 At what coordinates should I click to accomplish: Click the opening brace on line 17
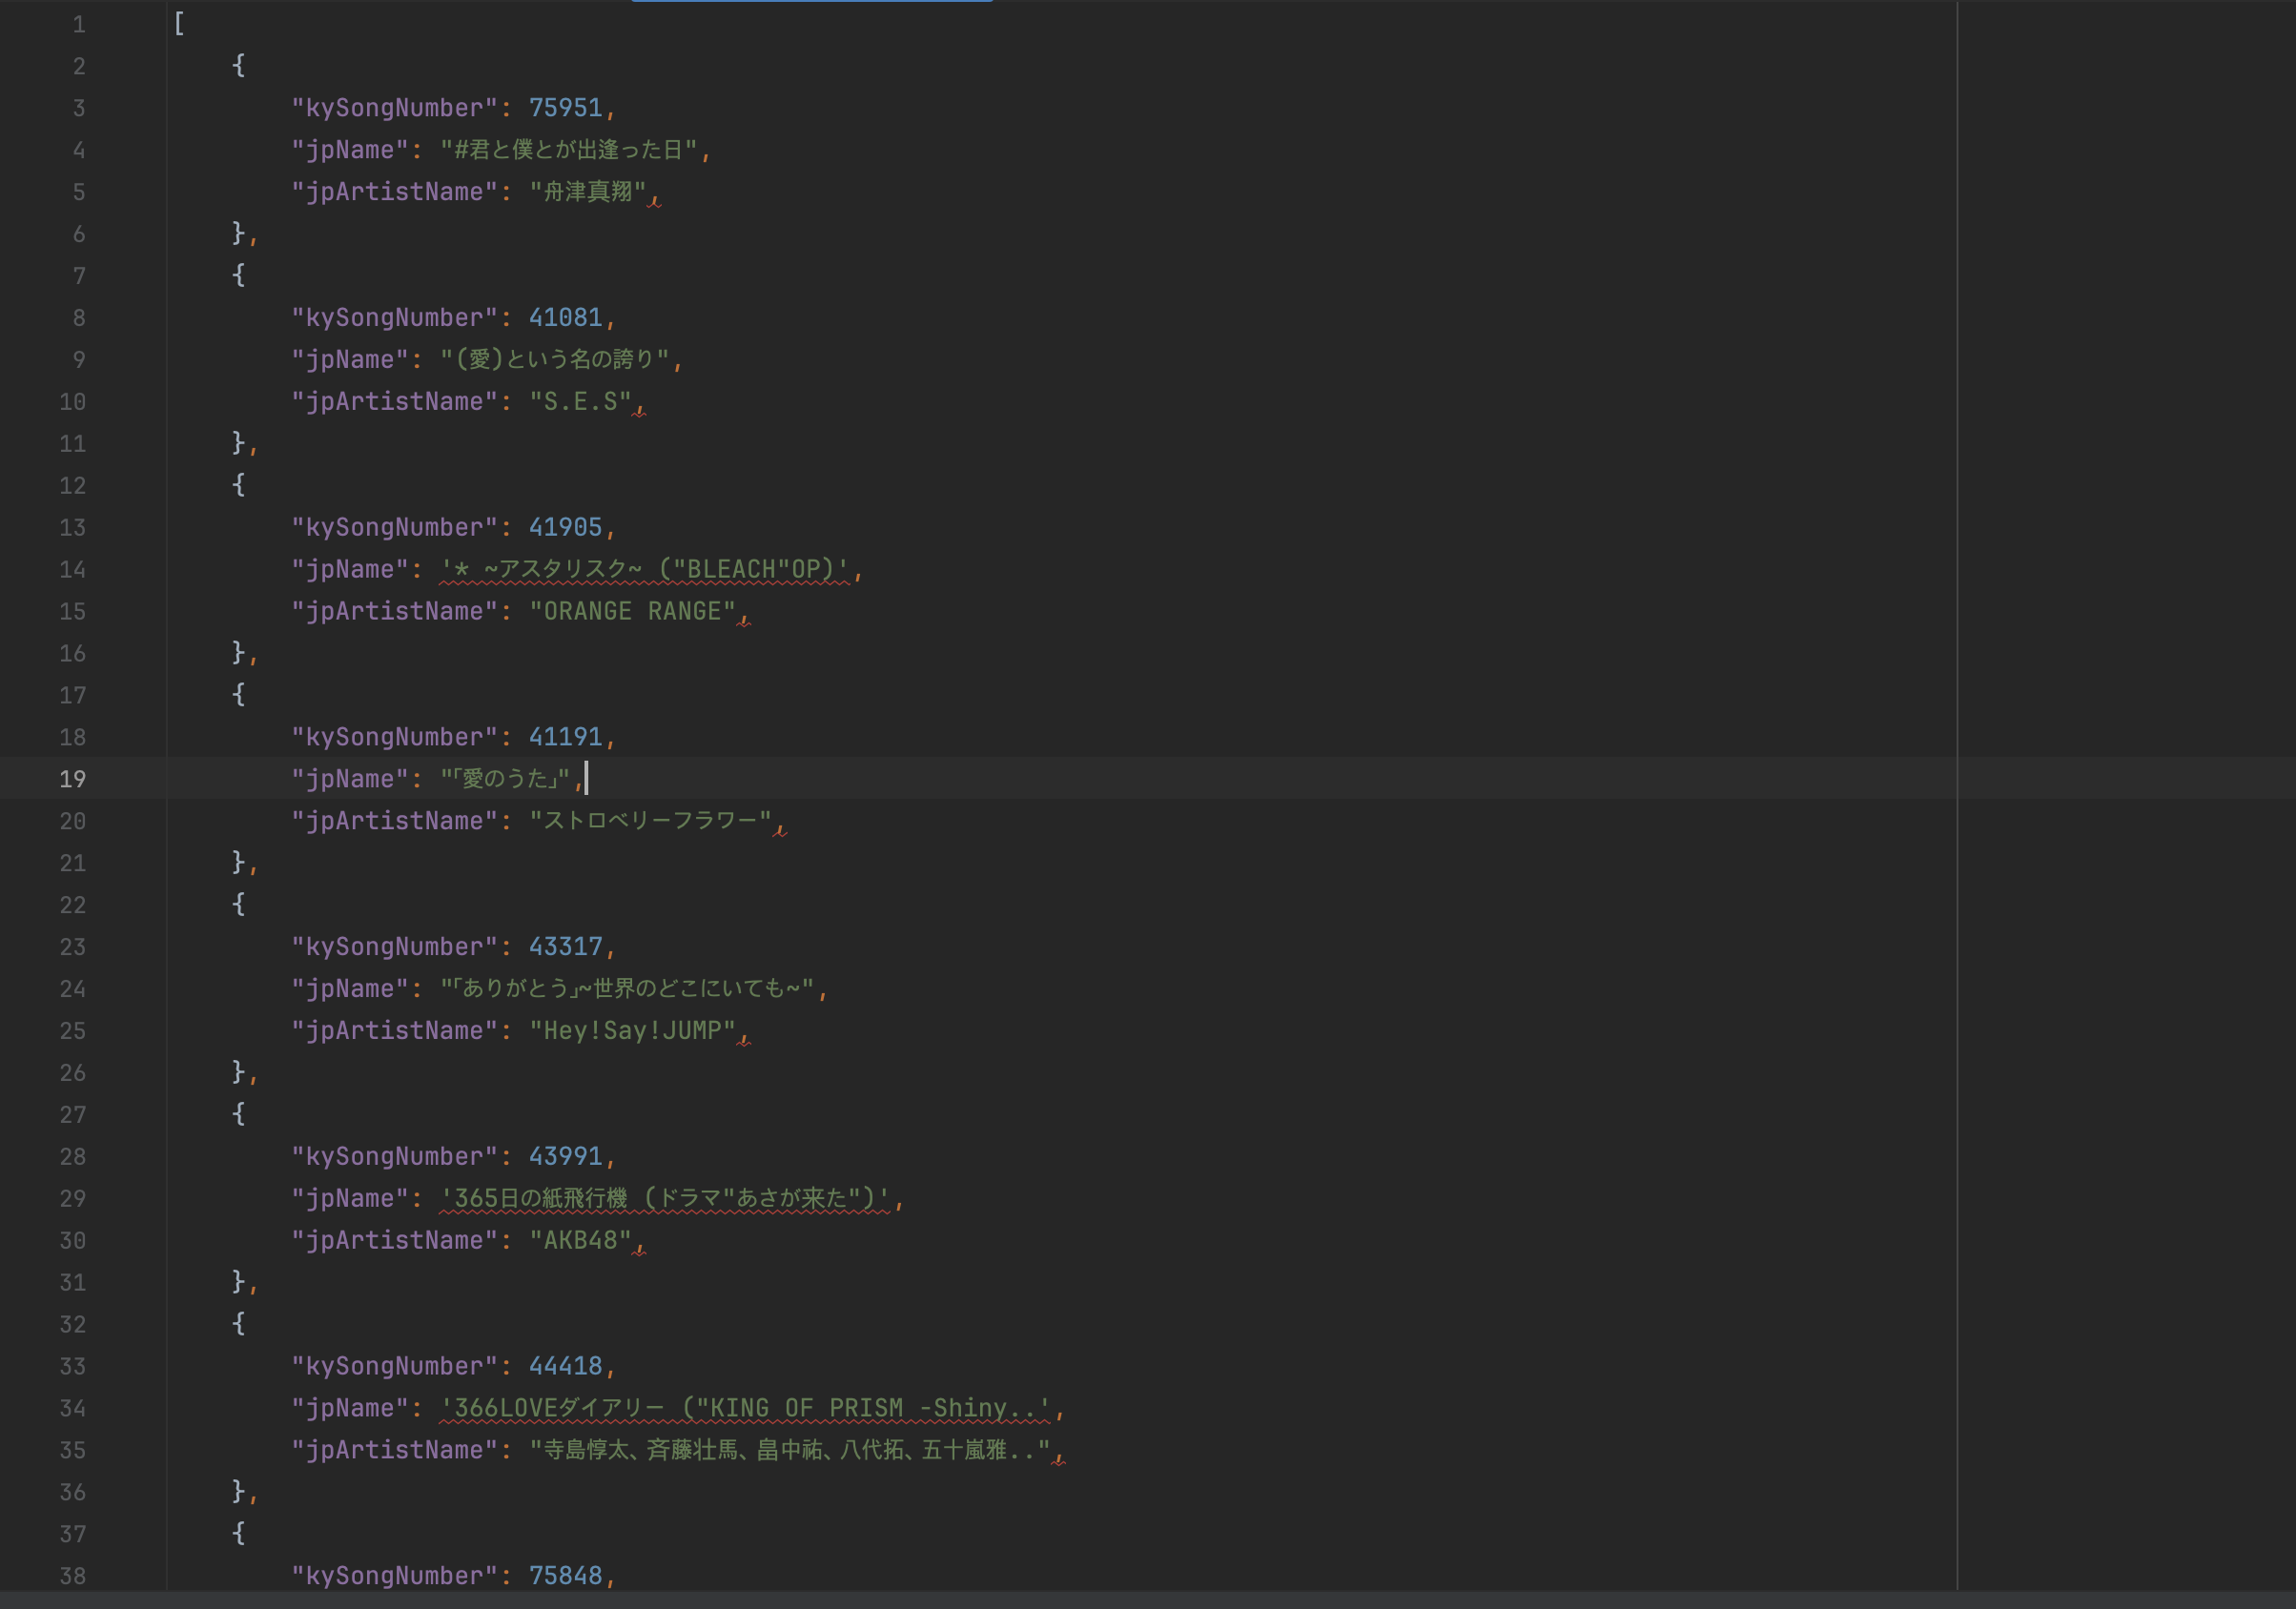(x=238, y=695)
